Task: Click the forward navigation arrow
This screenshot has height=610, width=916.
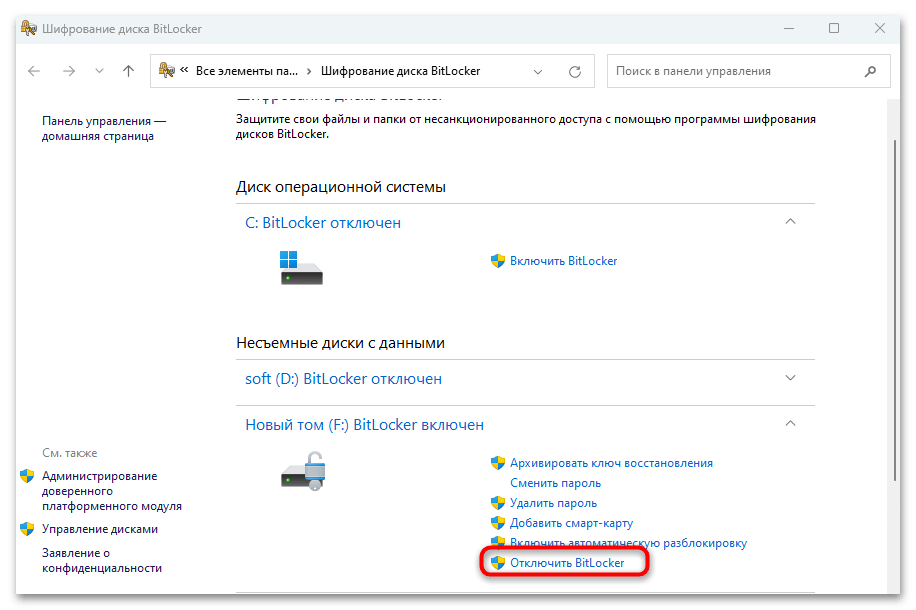Action: [68, 70]
